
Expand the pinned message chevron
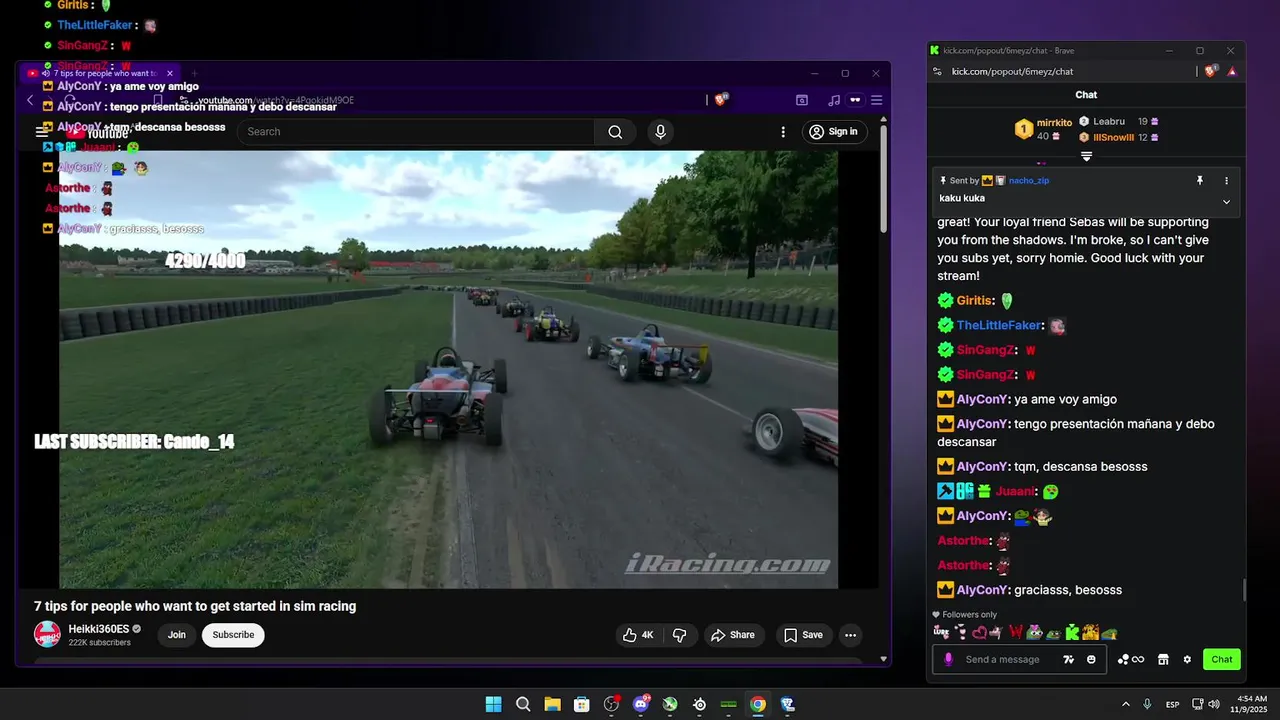[x=1226, y=202]
